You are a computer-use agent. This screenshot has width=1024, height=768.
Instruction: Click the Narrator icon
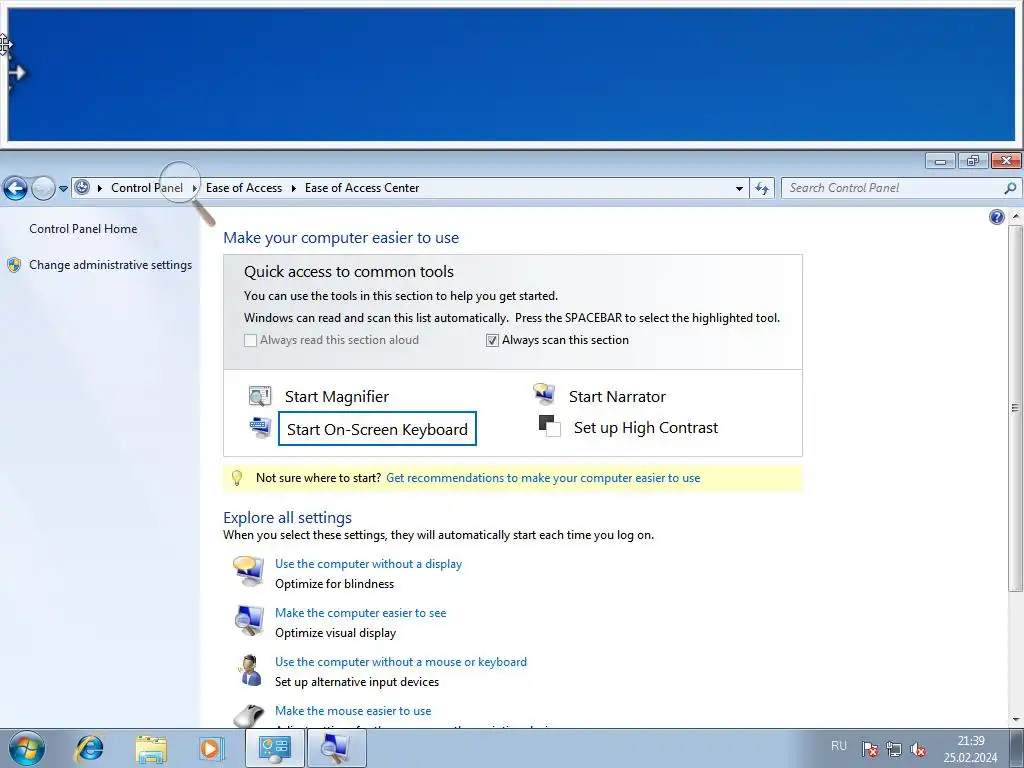[x=544, y=394]
